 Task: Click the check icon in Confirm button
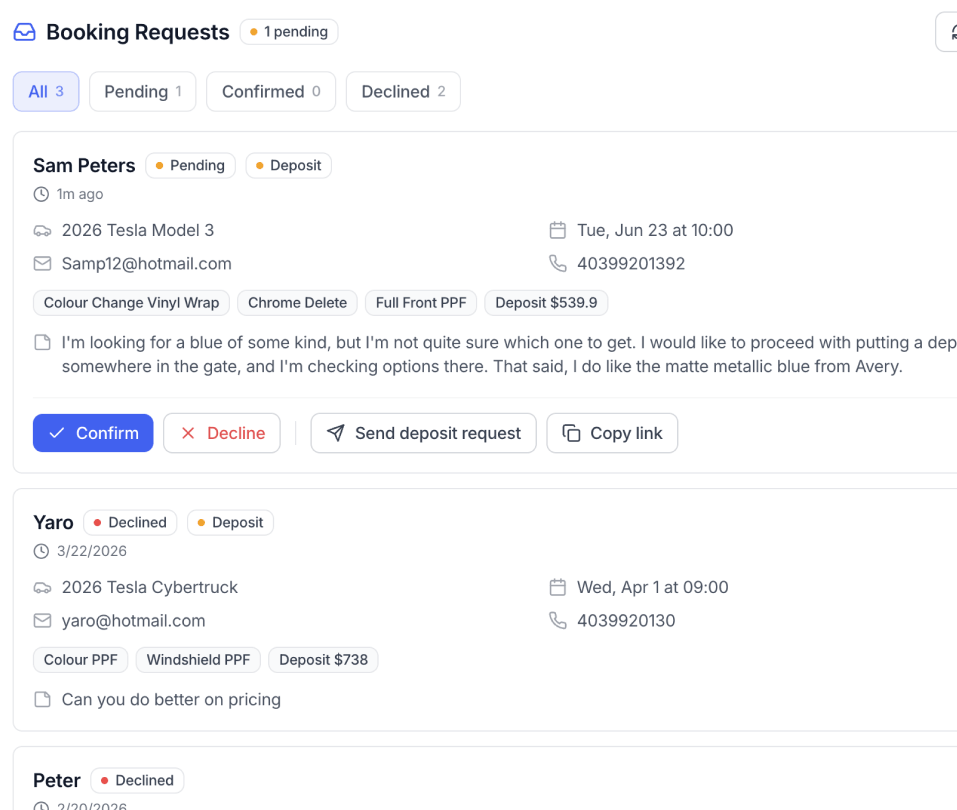[57, 433]
